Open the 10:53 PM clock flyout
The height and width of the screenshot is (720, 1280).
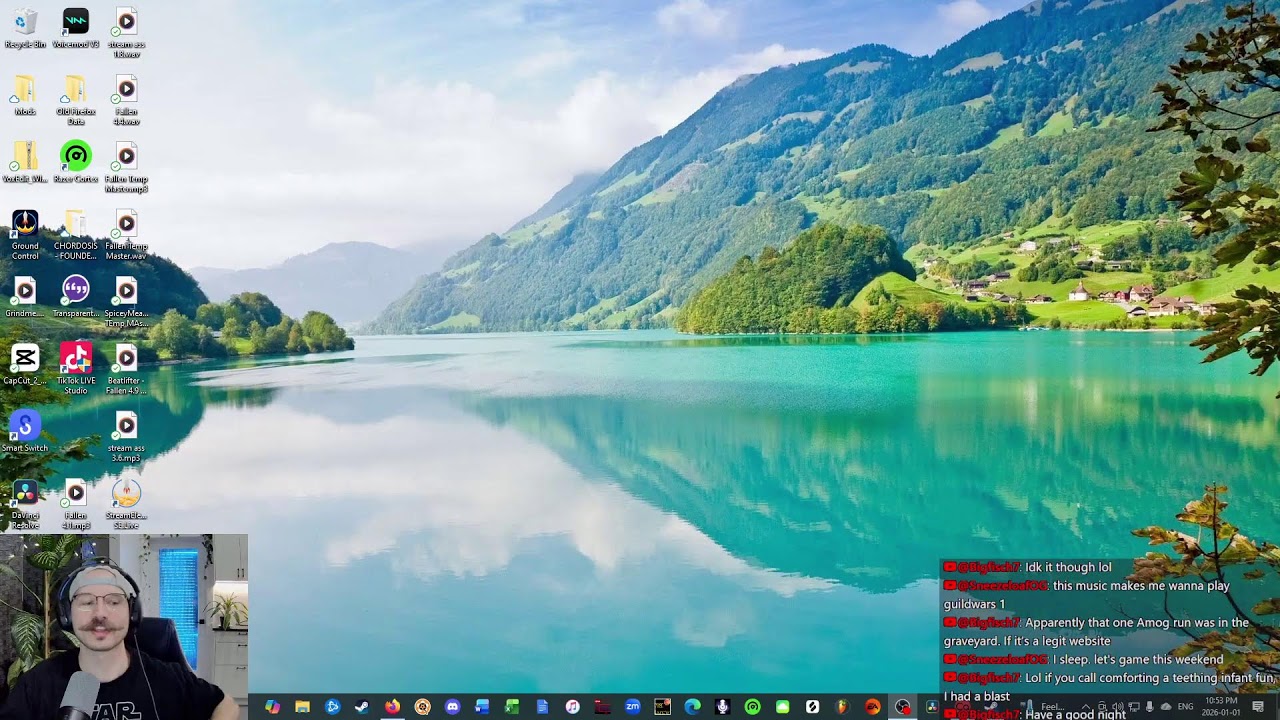coord(1222,707)
